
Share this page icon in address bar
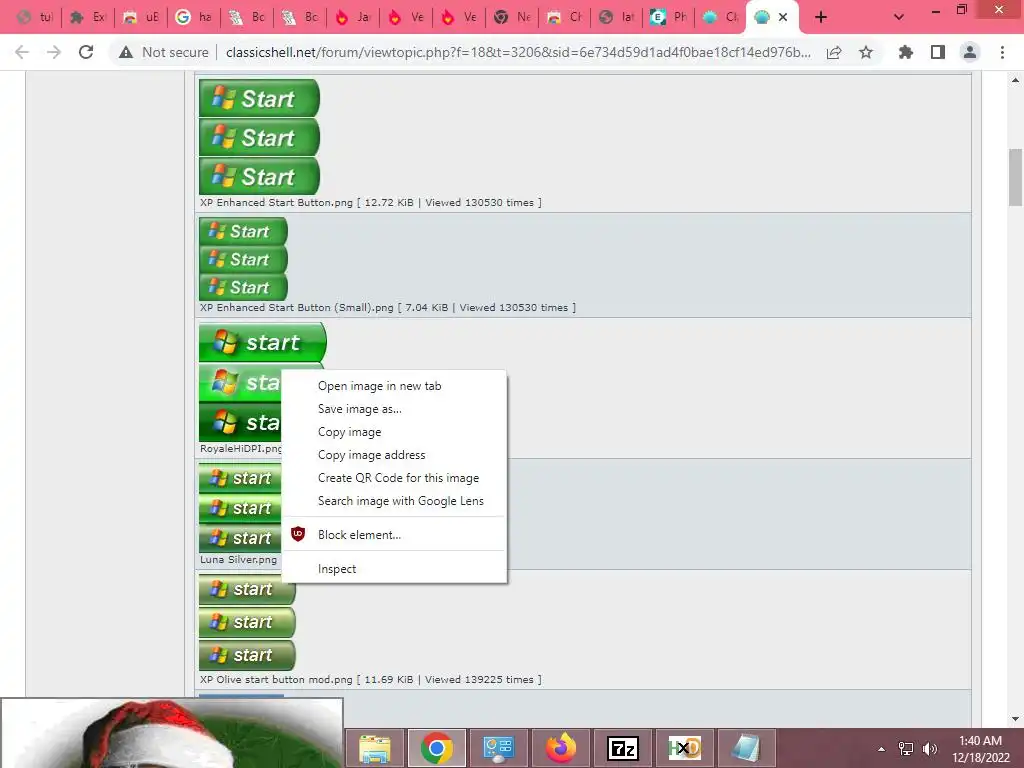pyautogui.click(x=834, y=52)
